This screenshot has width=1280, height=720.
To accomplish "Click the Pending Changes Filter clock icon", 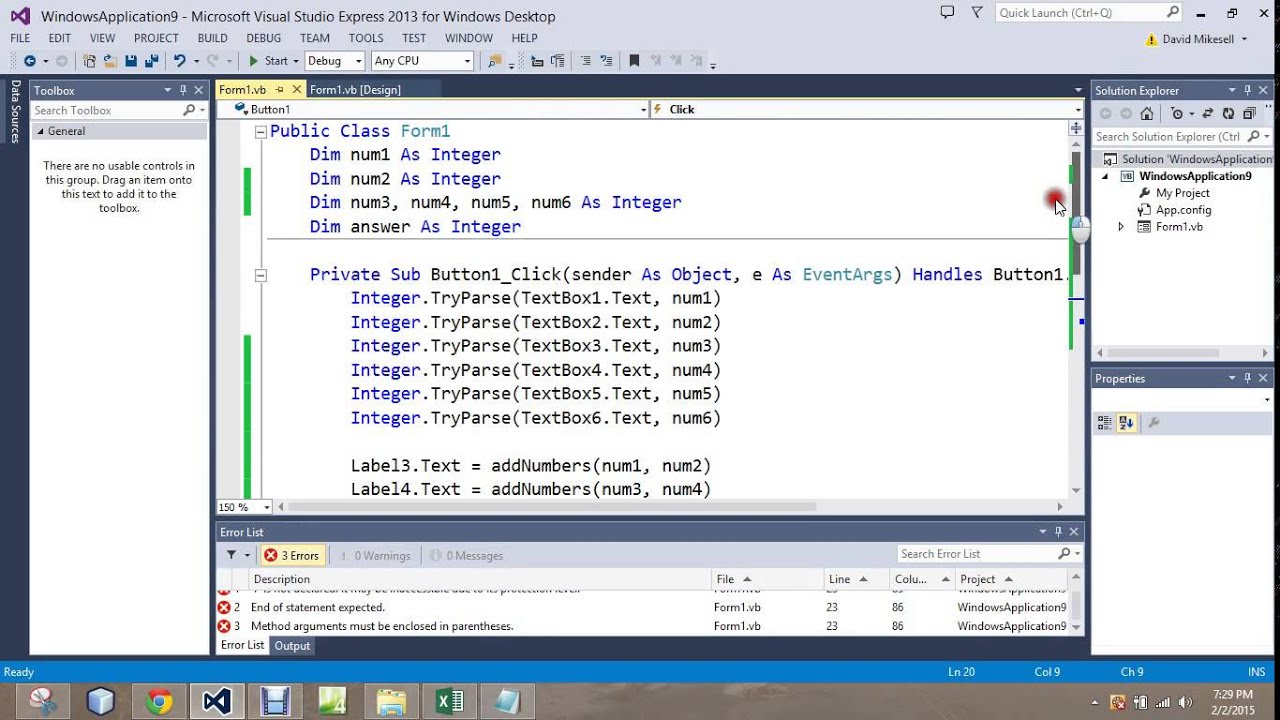I will coord(1177,113).
